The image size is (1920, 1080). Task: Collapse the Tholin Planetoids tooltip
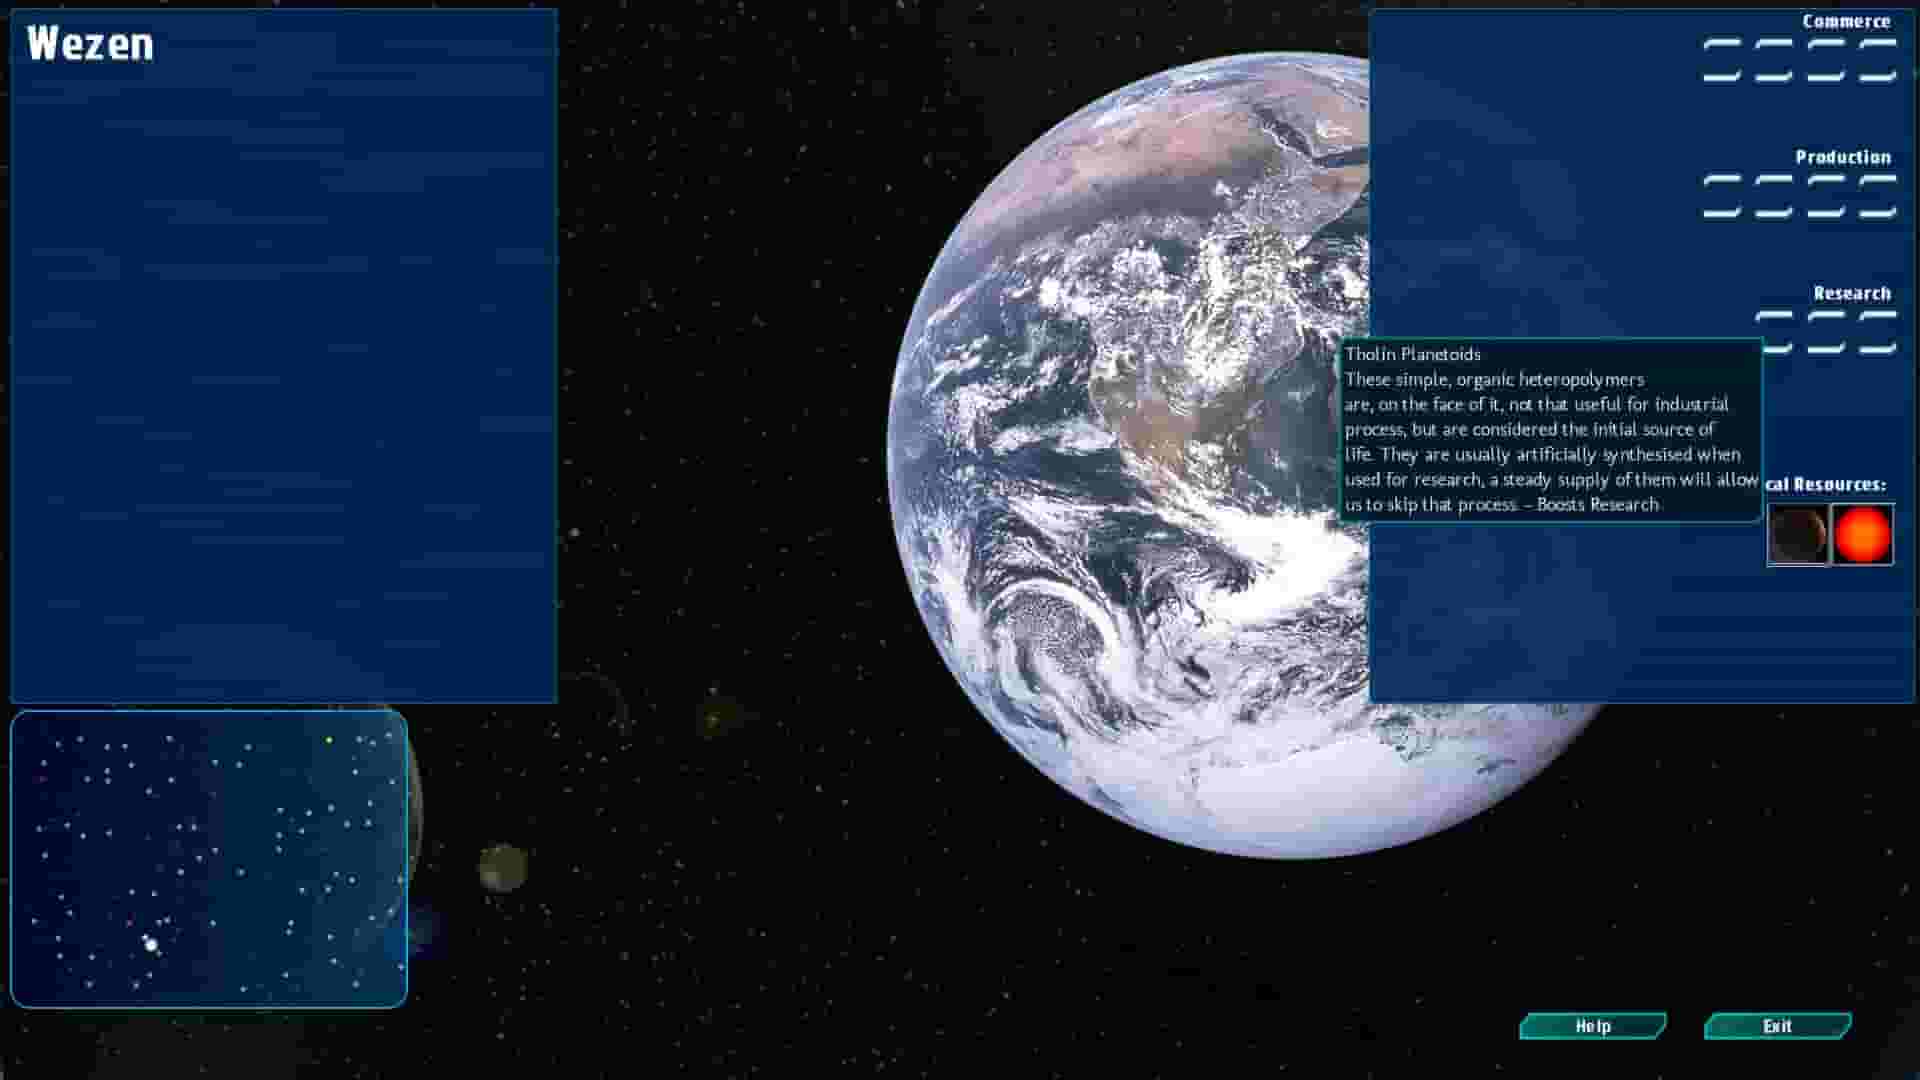pyautogui.click(x=1550, y=430)
